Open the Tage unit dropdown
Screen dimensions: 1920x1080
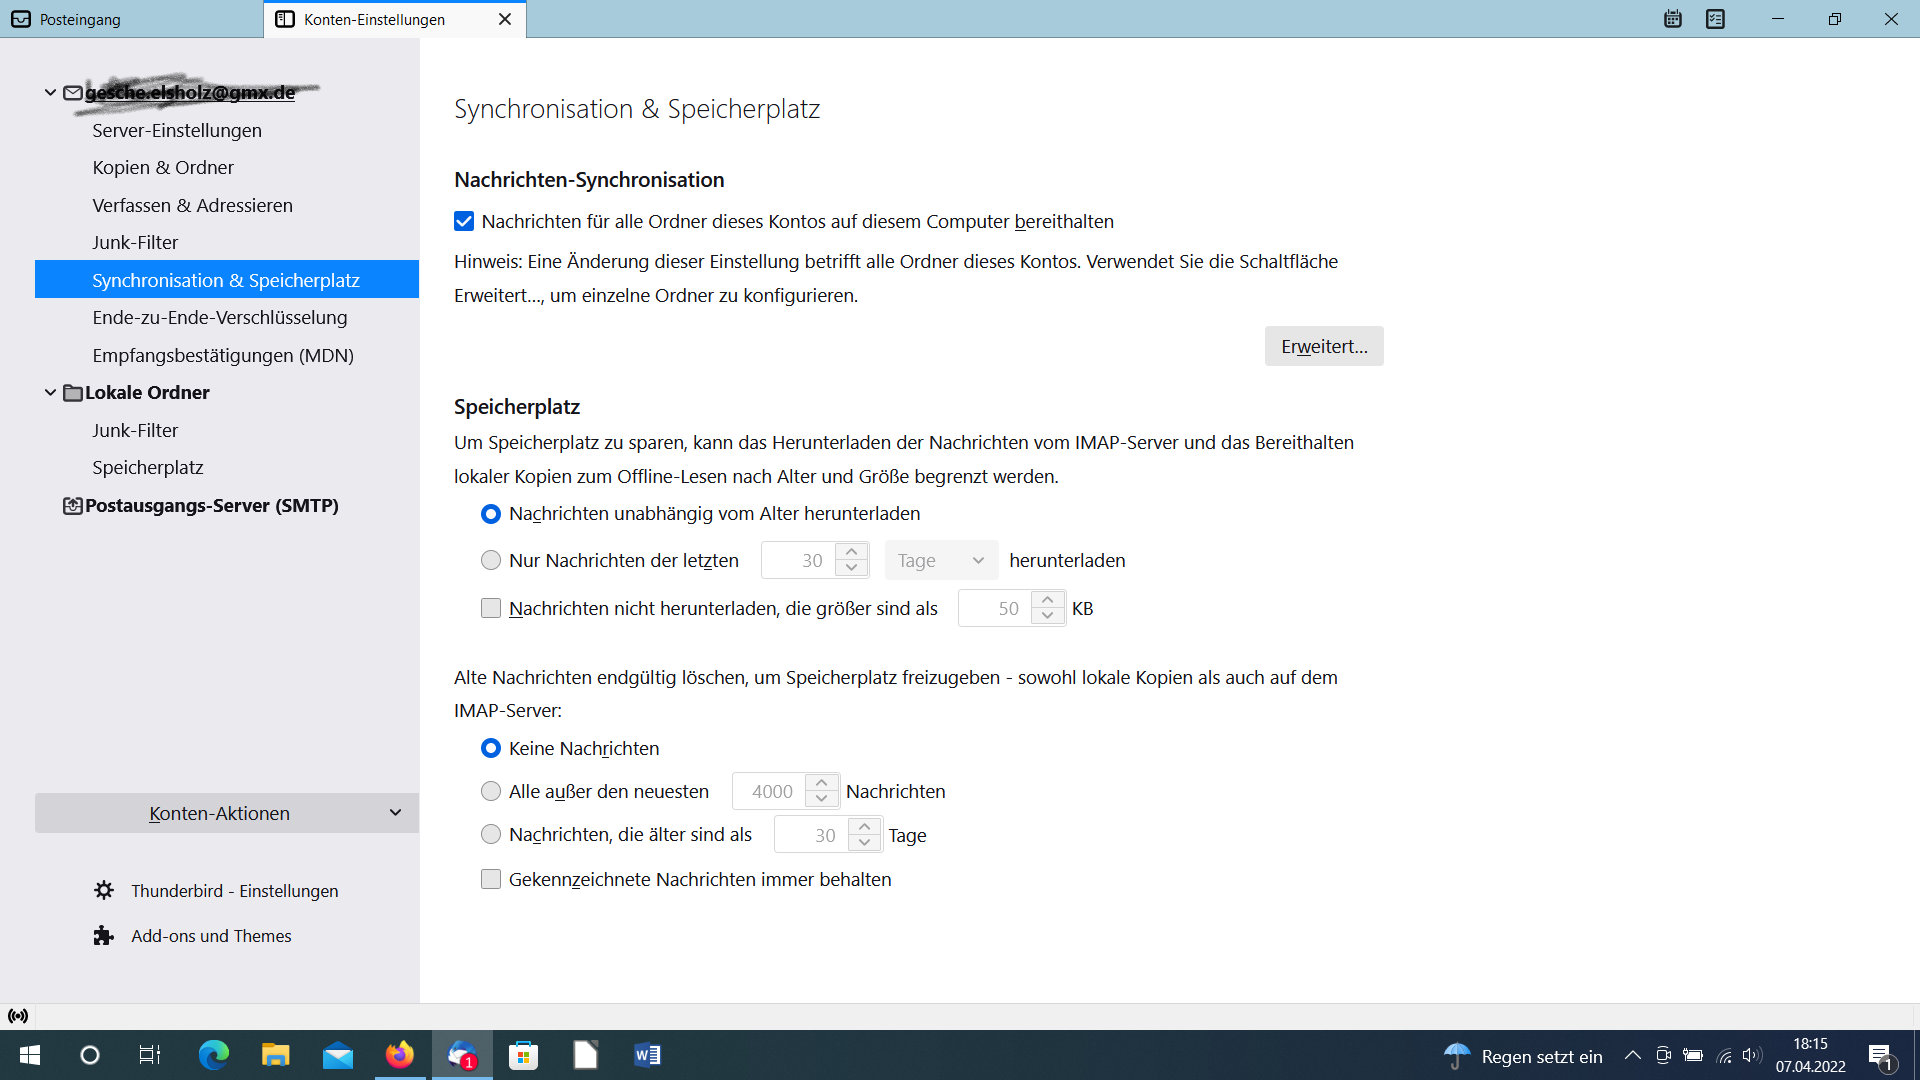pyautogui.click(x=941, y=560)
